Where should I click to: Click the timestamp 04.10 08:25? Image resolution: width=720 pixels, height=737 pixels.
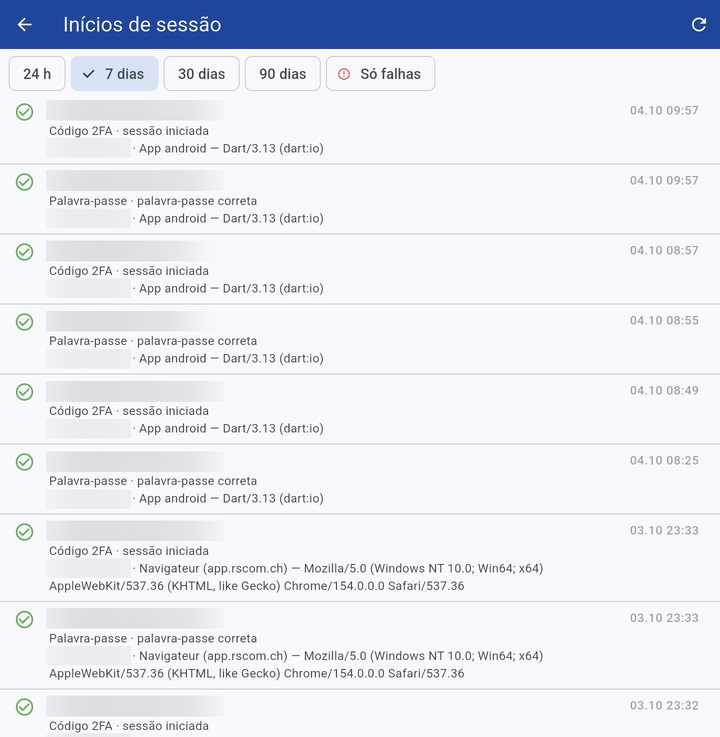[664, 461]
